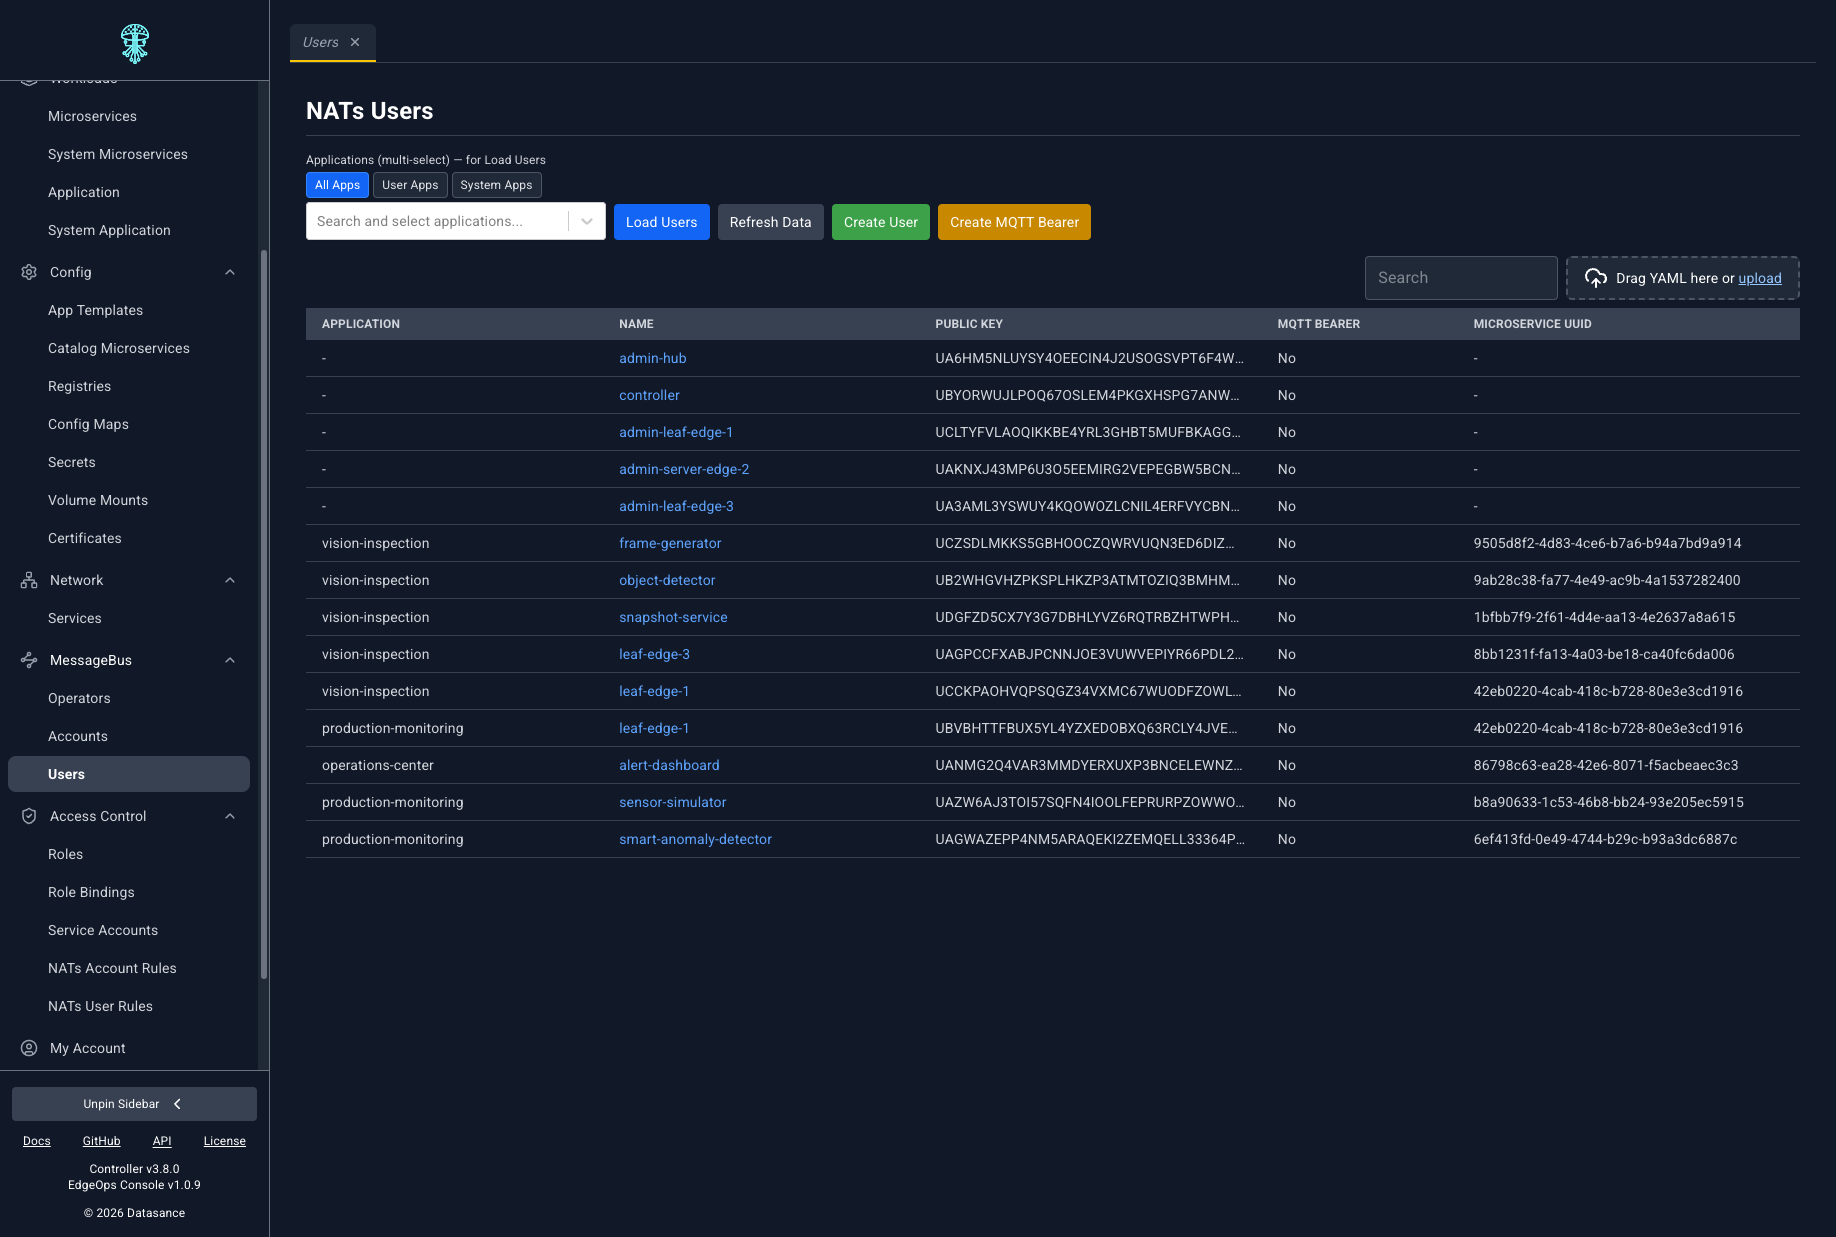Open the alert-dashboard user

[669, 765]
